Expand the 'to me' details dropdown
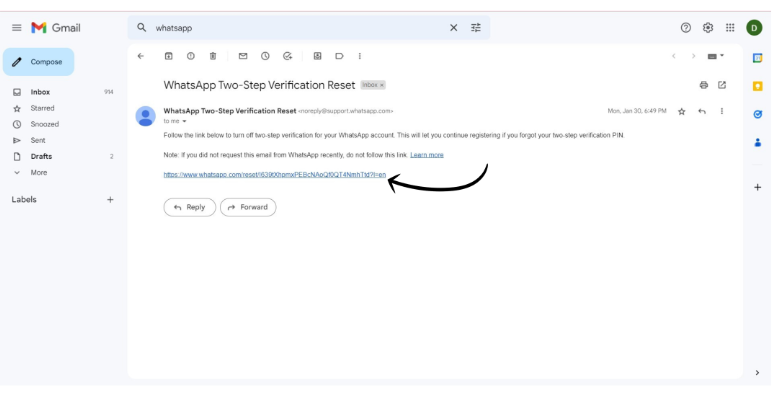This screenshot has height=401, width=772. pos(184,121)
